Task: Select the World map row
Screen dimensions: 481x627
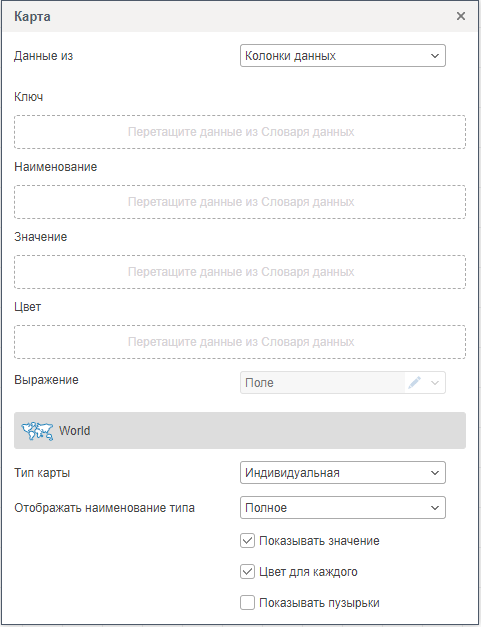Action: (x=240, y=430)
